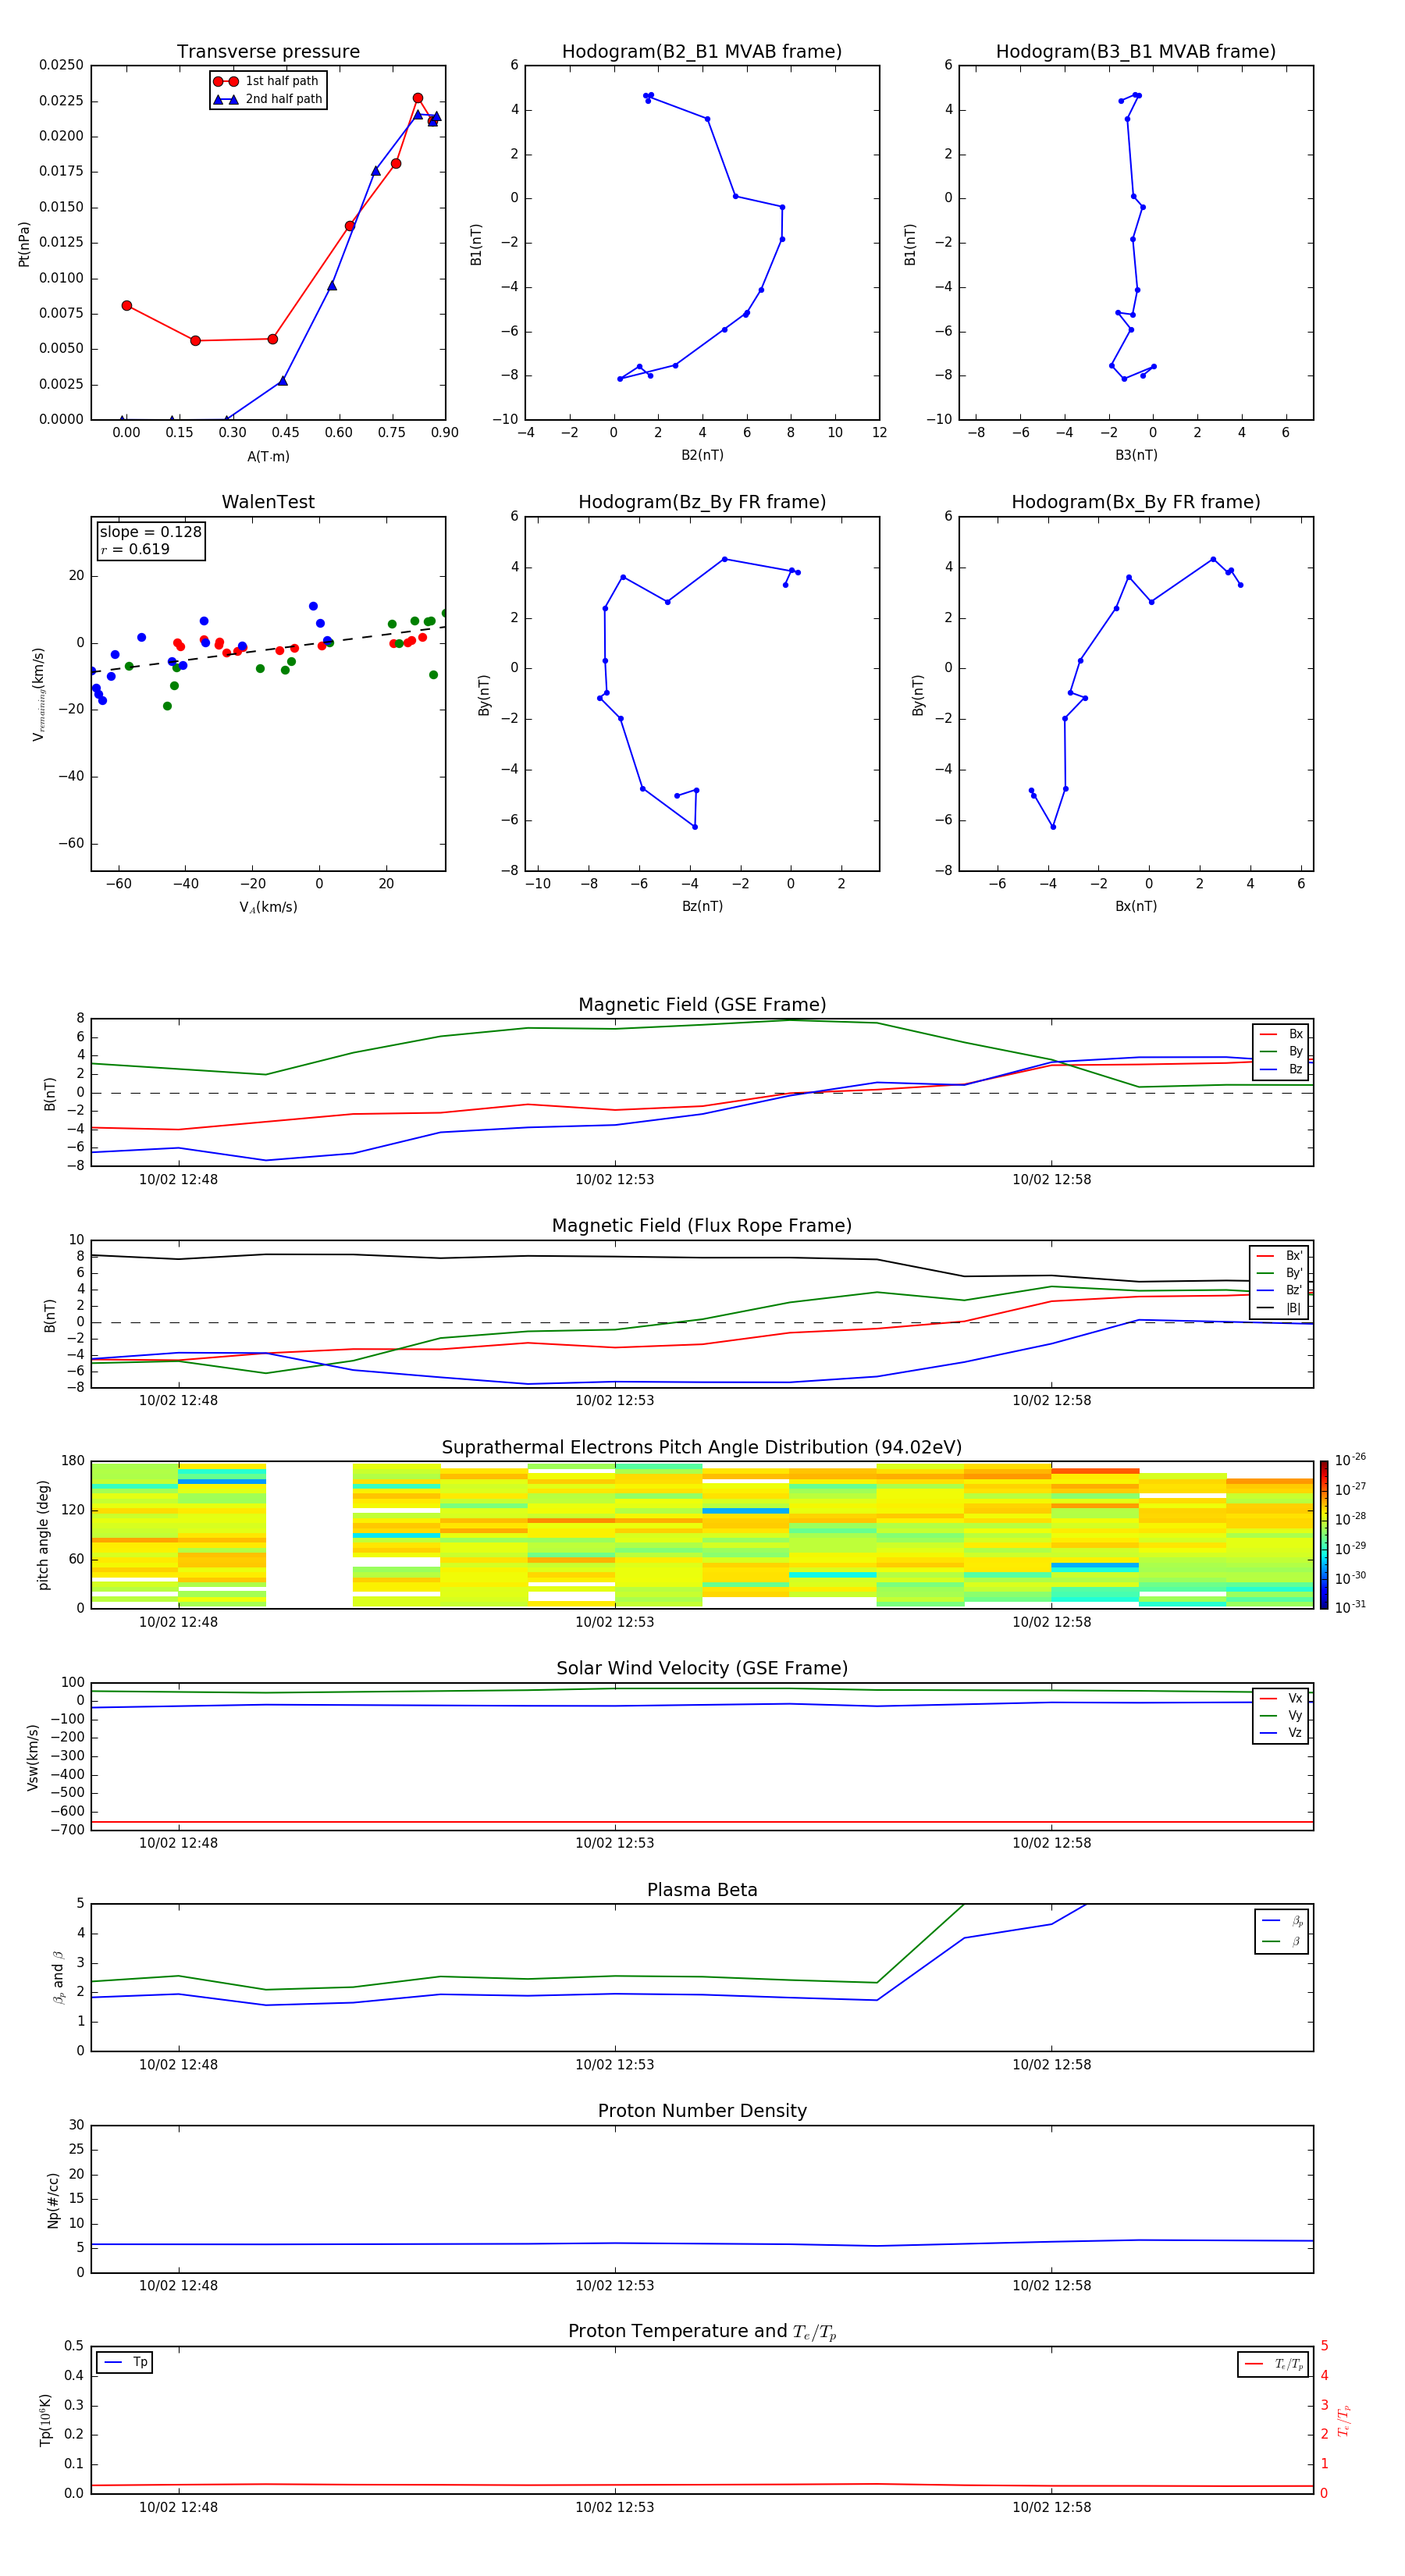Click the 'r = 0.619' annotation
Screen dimensions: 1405x2576
tap(135, 549)
